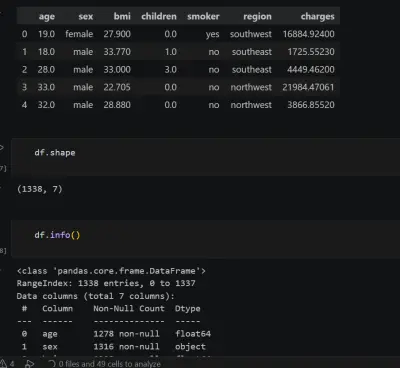This screenshot has width=400, height=368.
Task: Click the pandas DataFrame class output line
Action: [111, 271]
